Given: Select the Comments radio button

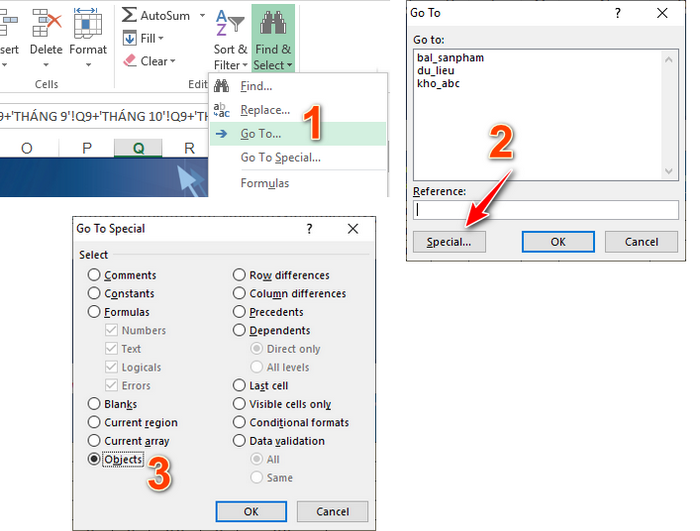Looking at the screenshot, I should click(94, 275).
